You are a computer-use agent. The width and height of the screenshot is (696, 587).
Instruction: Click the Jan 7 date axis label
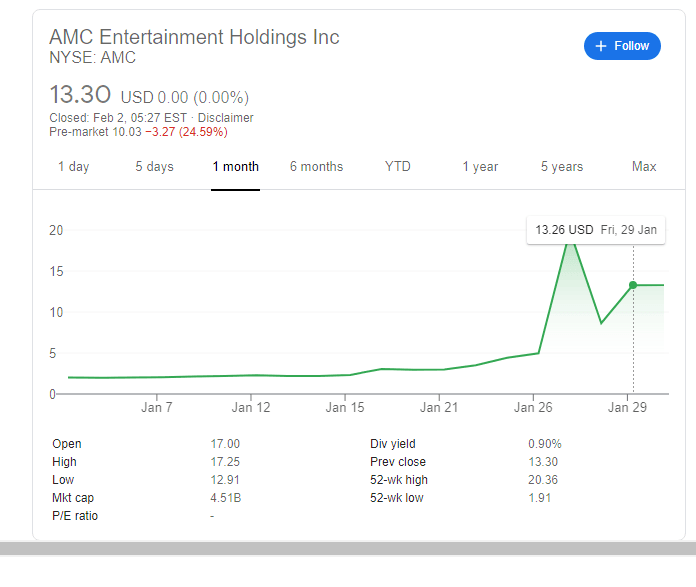(157, 407)
